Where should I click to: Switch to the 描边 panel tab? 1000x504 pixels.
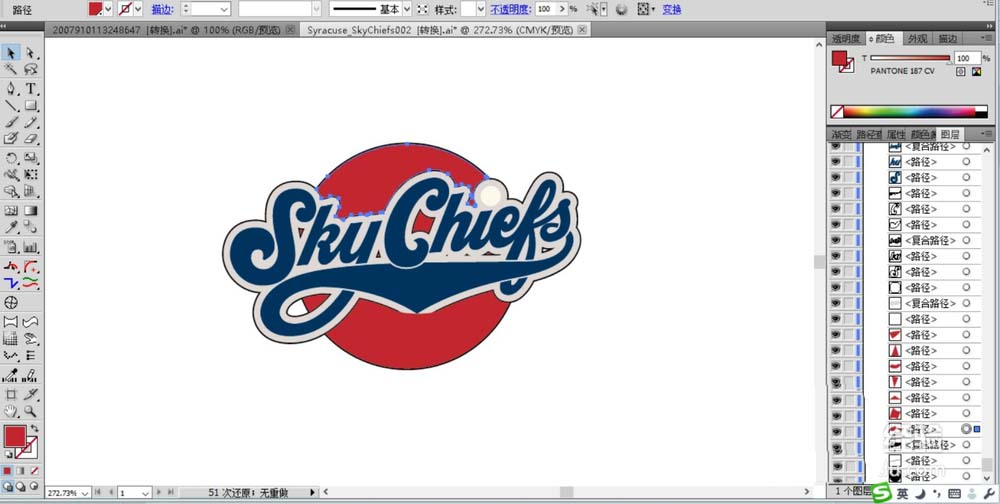click(948, 39)
